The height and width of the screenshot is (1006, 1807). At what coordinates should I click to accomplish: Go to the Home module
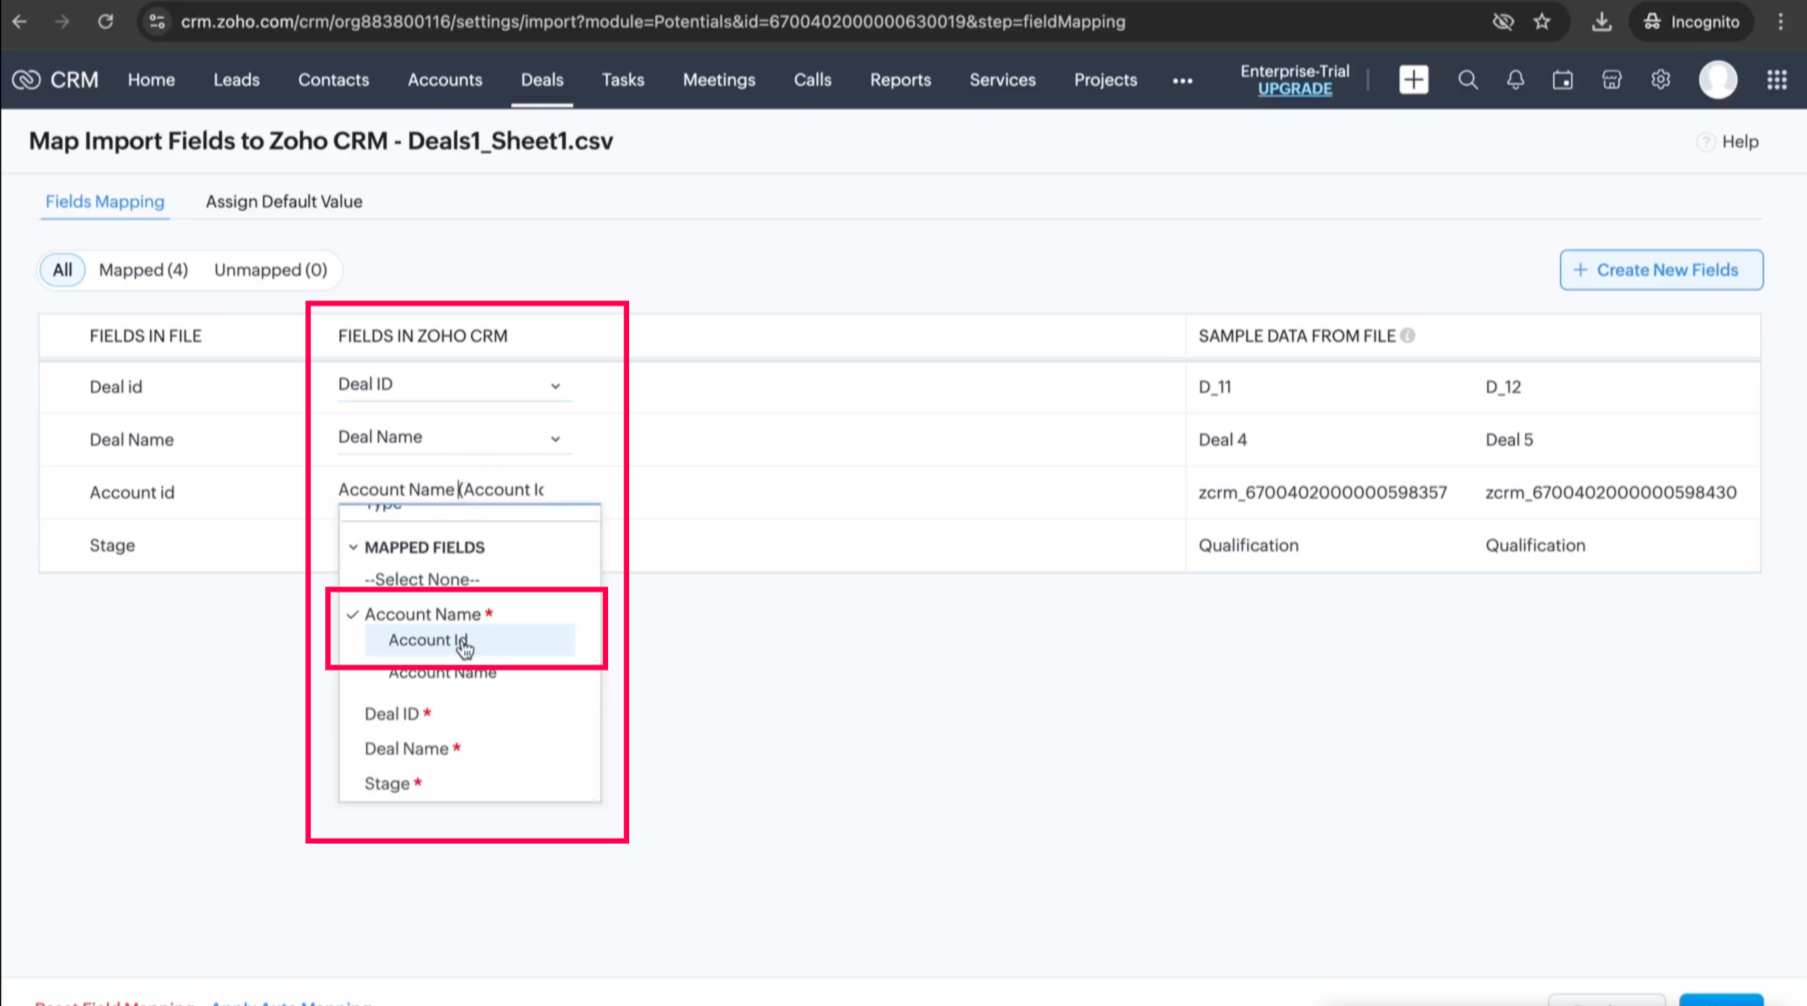(x=151, y=80)
